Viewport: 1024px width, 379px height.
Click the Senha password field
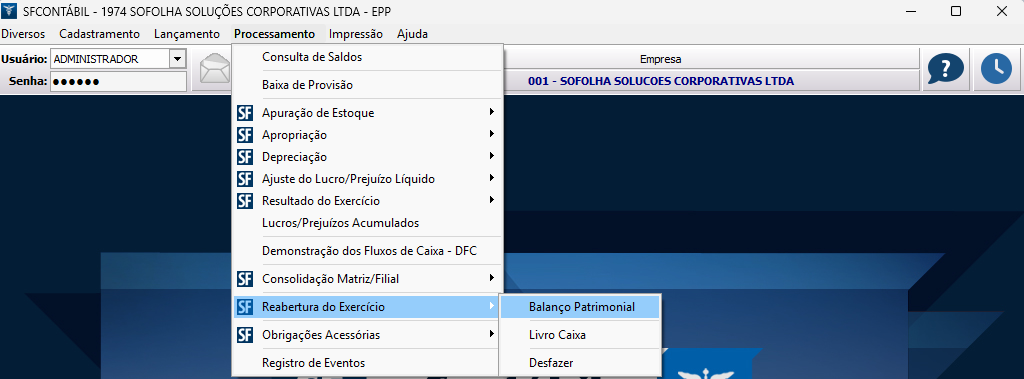(x=118, y=82)
